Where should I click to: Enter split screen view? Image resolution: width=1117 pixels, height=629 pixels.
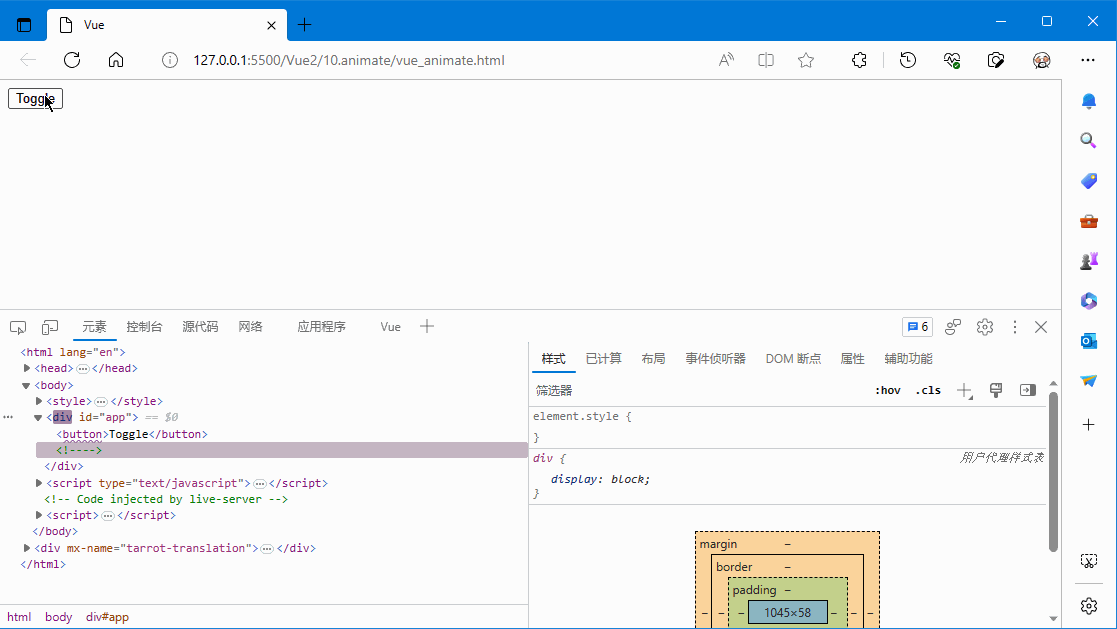[x=766, y=60]
